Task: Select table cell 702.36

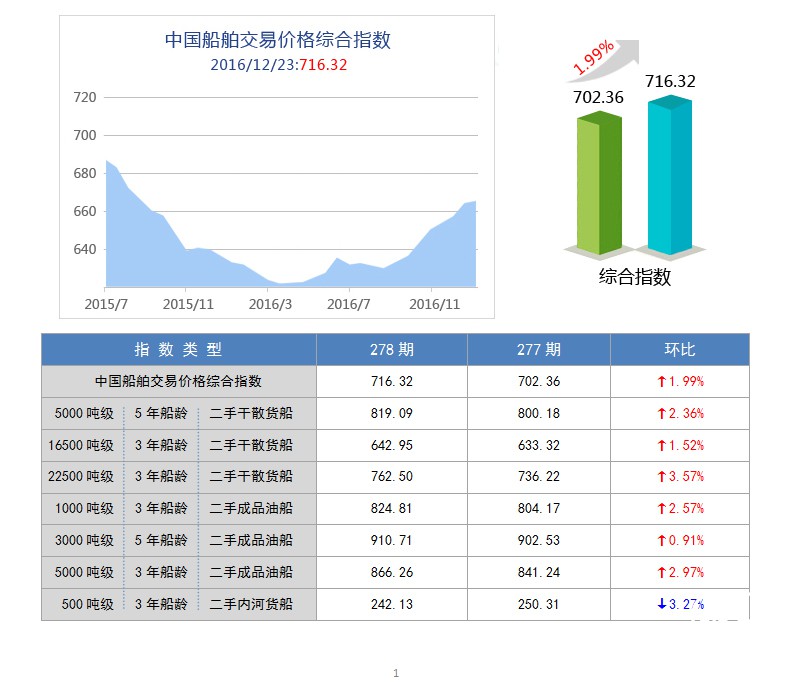Action: tap(539, 381)
